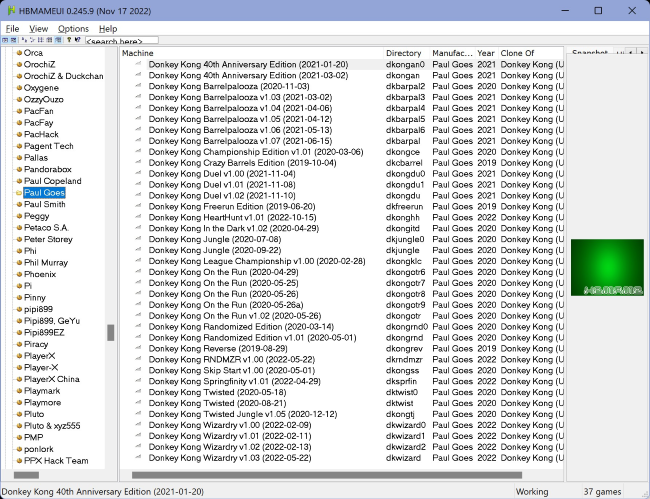Click icon beside Donkey Kong RNDMZR v1.00
This screenshot has width=650, height=499.
point(138,359)
